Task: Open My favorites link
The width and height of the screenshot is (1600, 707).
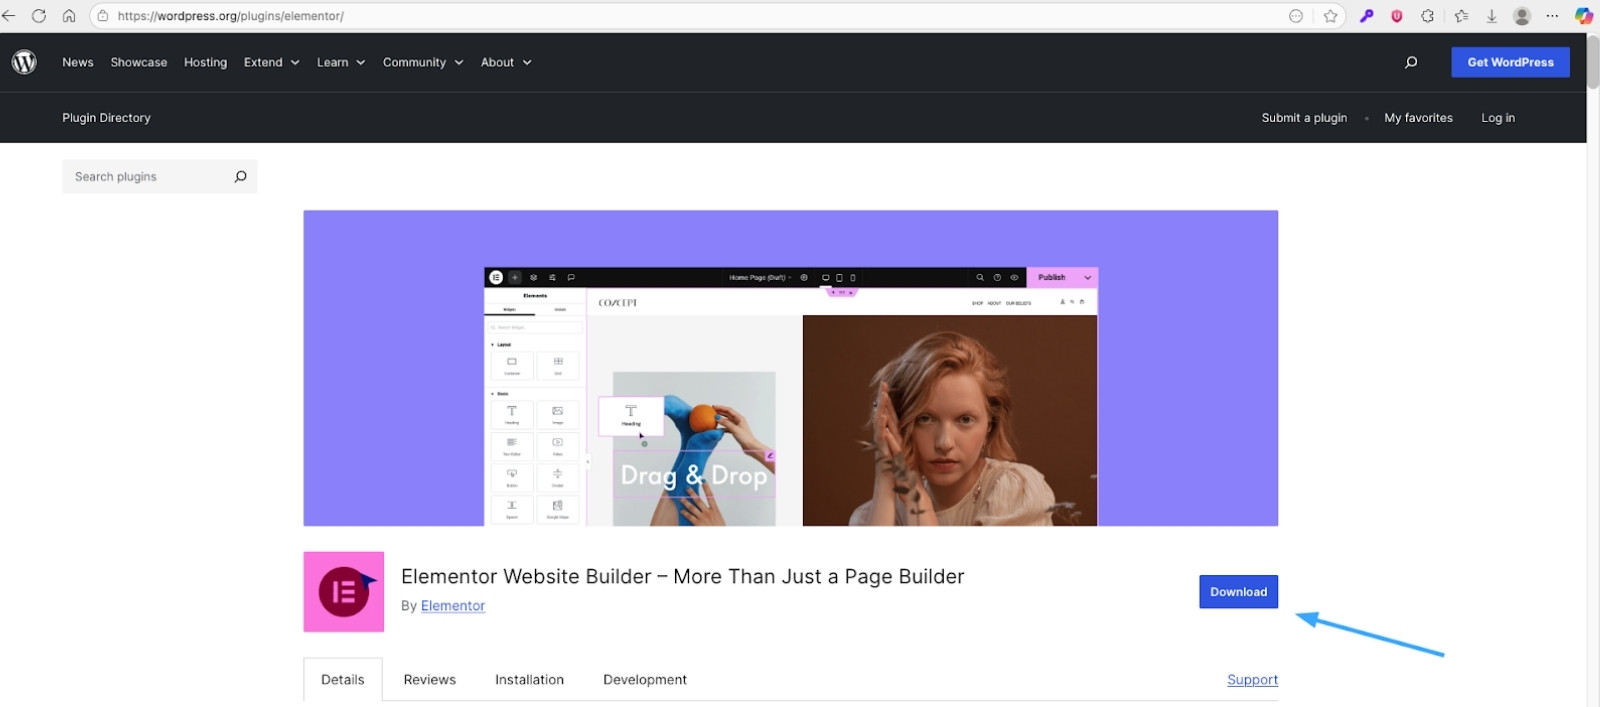Action: (1418, 118)
